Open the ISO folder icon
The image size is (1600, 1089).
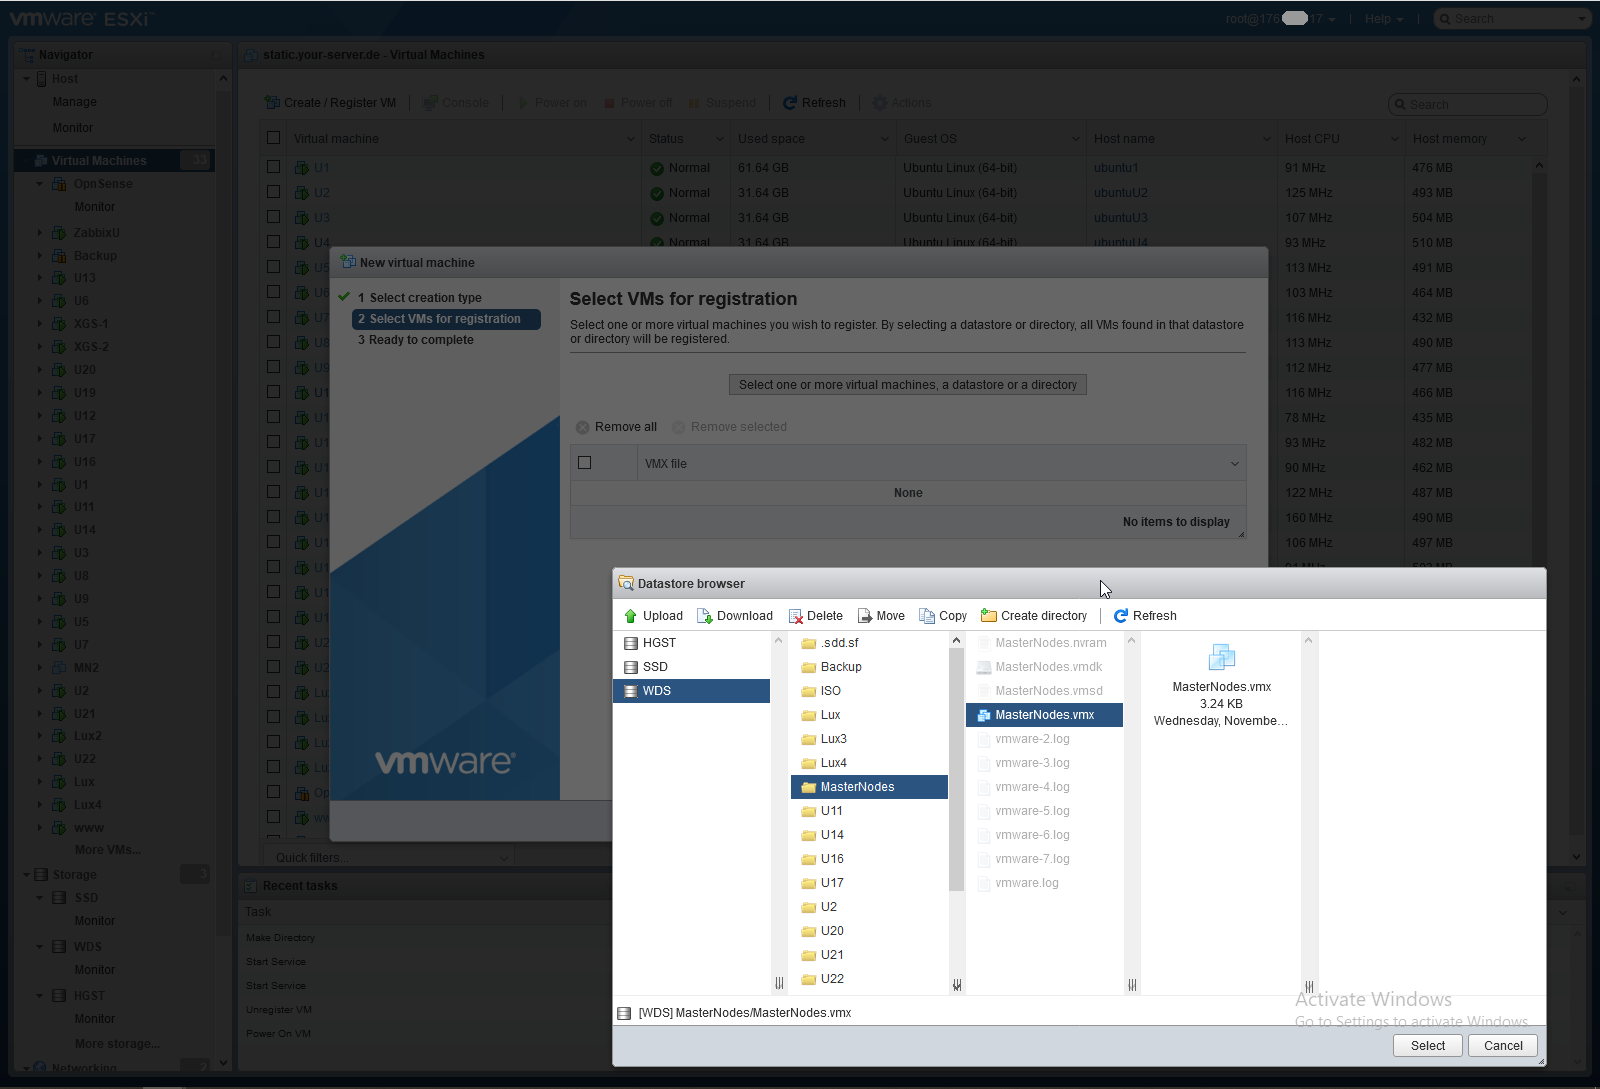click(809, 691)
